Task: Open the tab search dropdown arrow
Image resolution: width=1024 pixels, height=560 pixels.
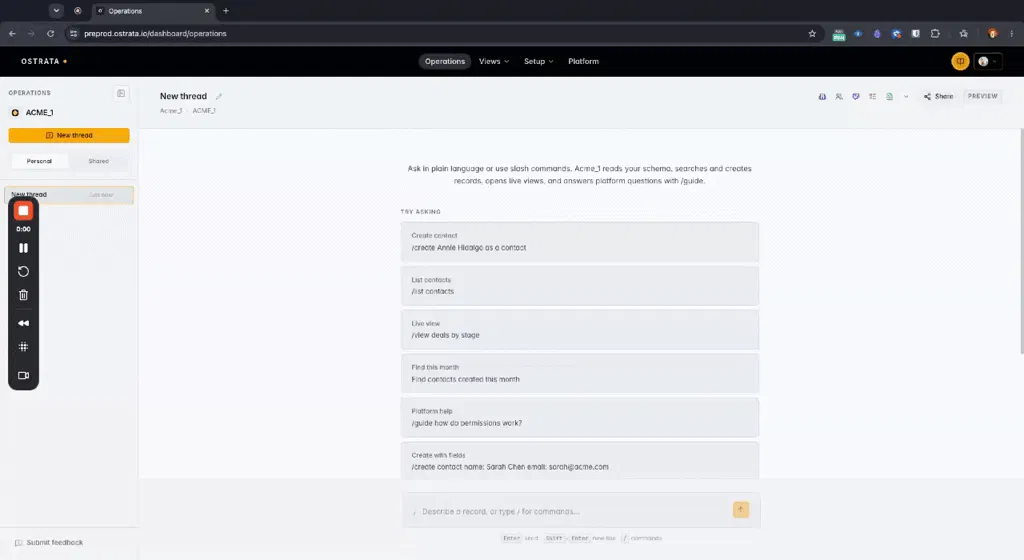Action: pyautogui.click(x=56, y=10)
